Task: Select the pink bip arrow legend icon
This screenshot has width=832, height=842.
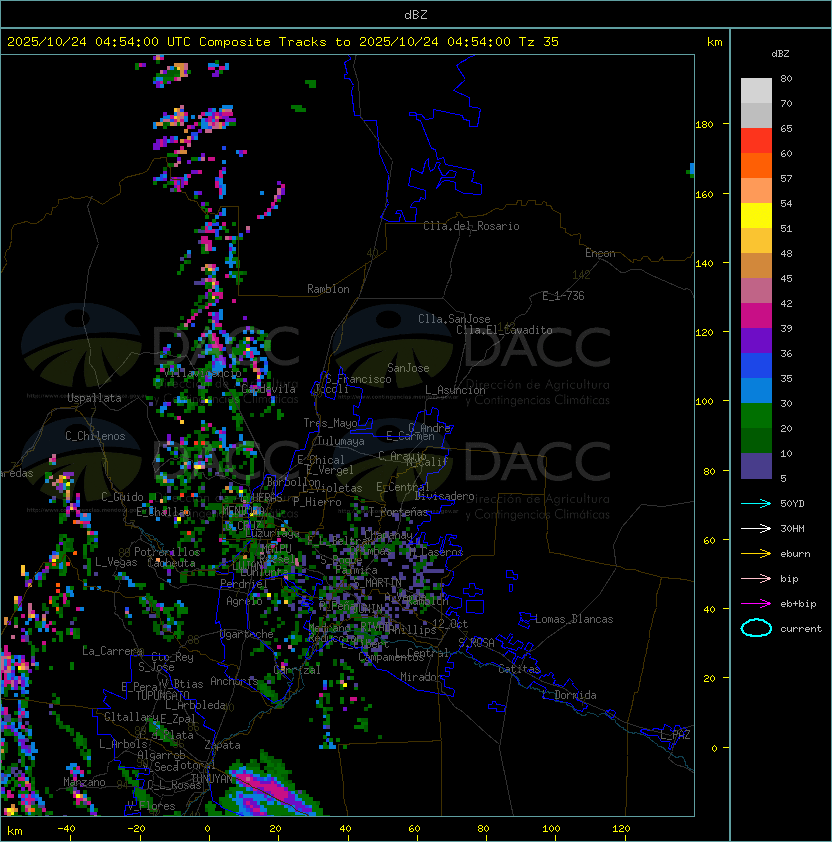Action: 756,578
